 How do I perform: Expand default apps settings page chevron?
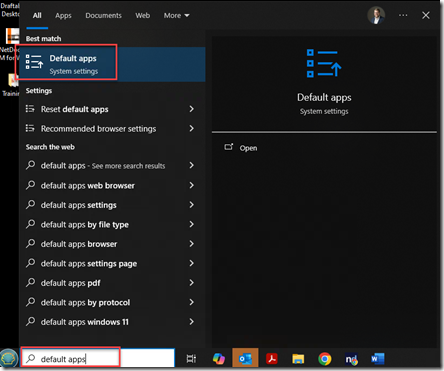tap(191, 263)
